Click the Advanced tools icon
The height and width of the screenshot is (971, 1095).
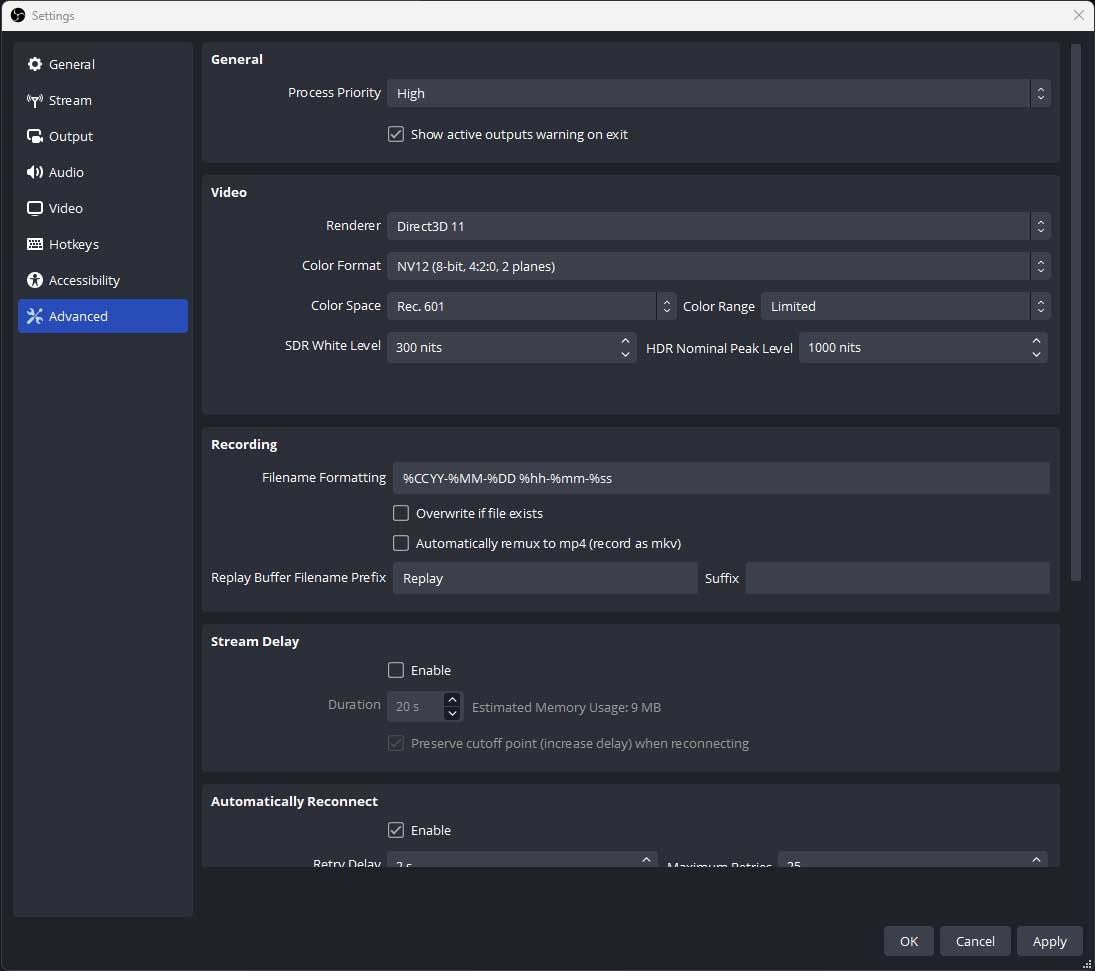(x=35, y=316)
